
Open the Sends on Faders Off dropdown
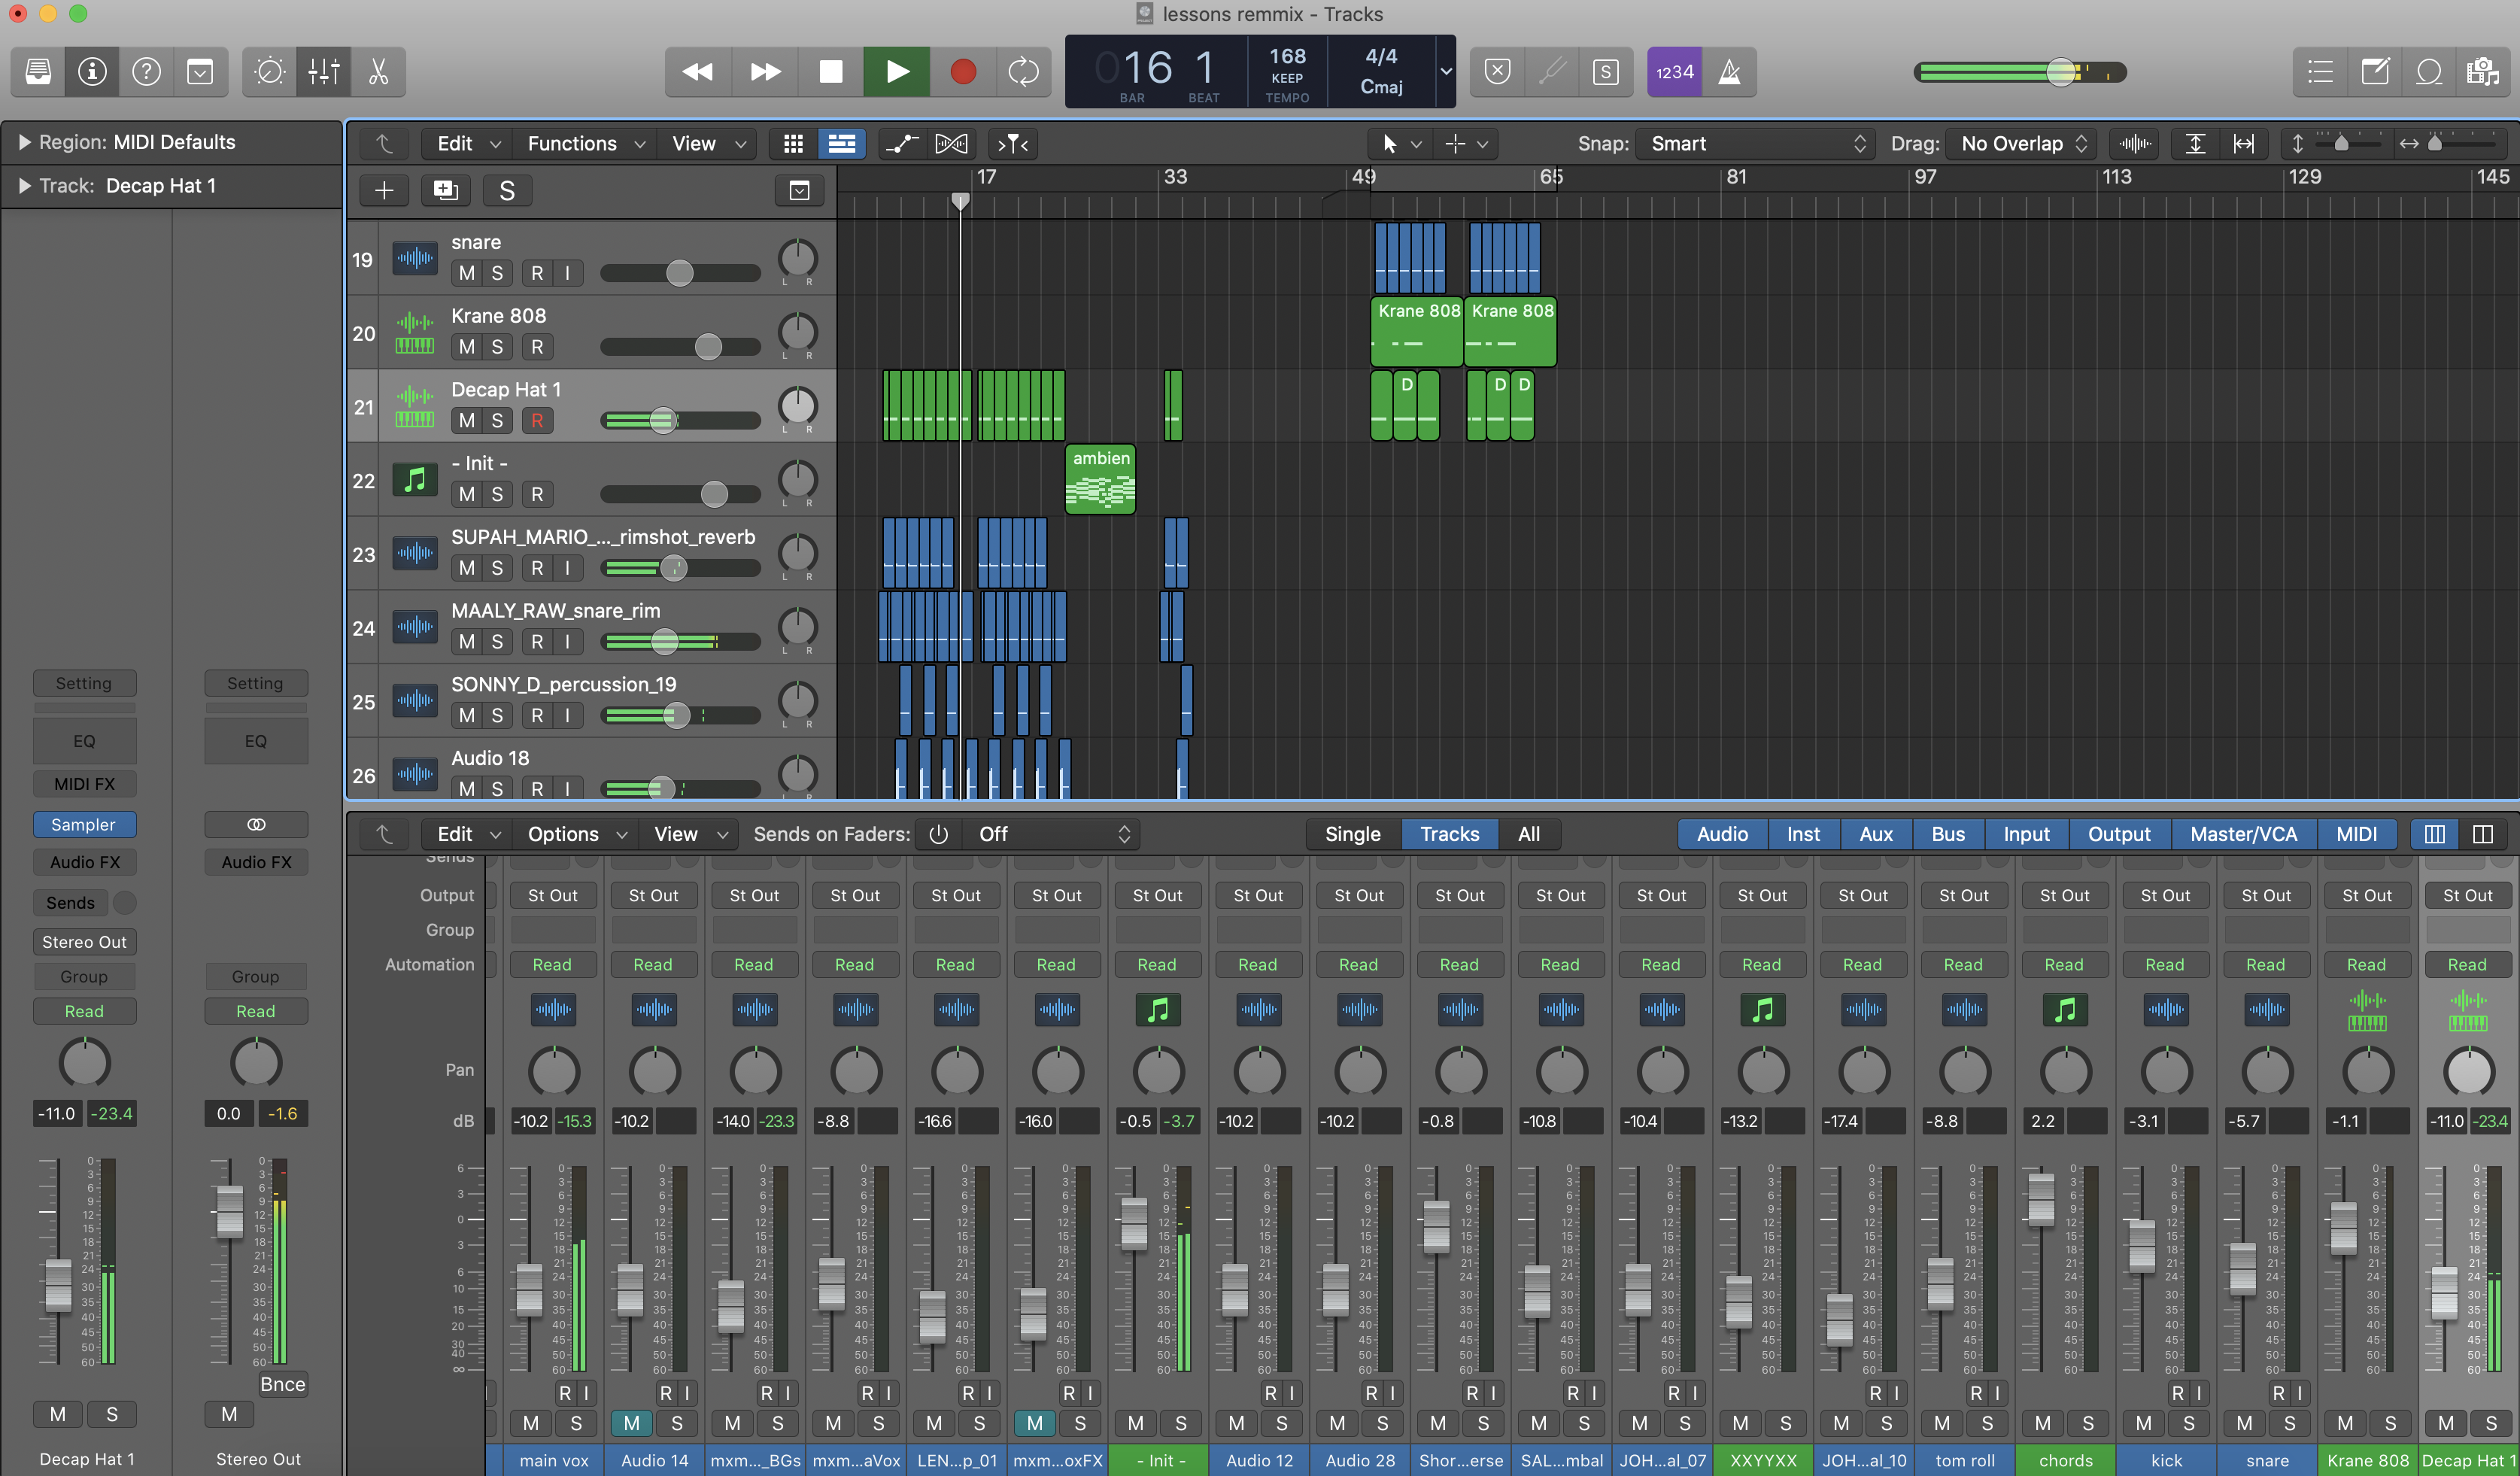pos(1051,834)
